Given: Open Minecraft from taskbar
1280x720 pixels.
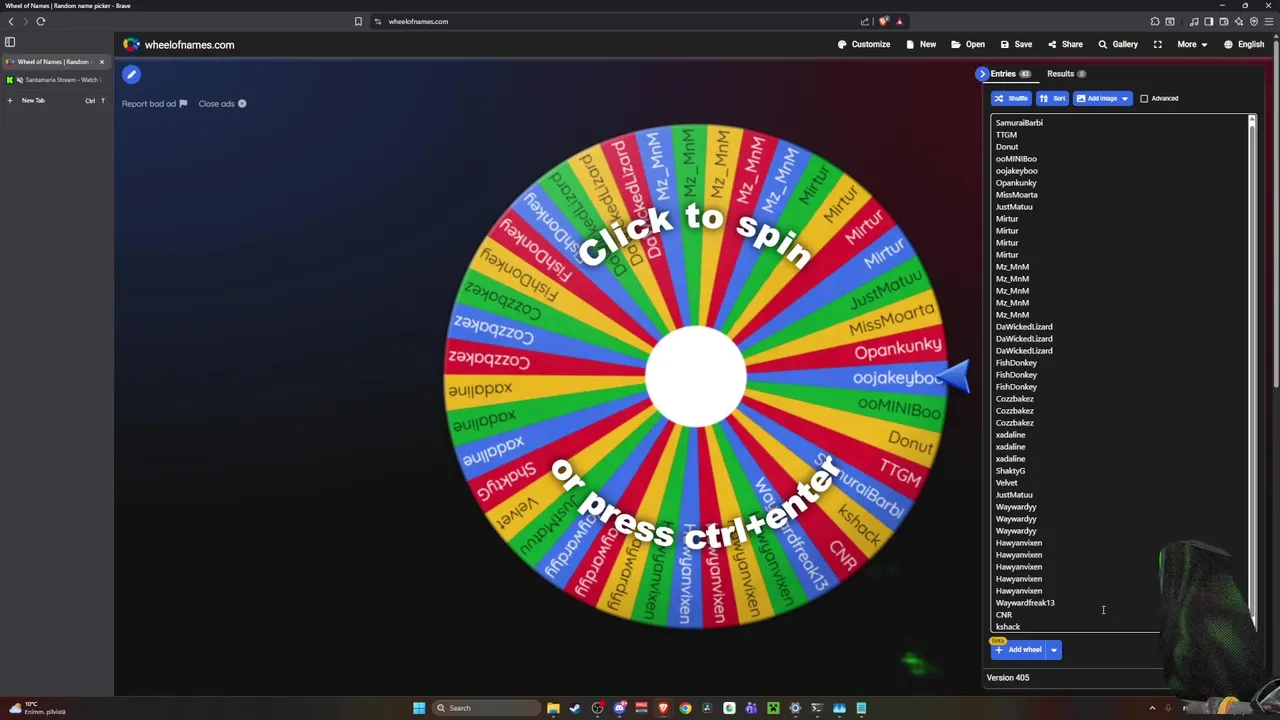Looking at the screenshot, I should point(773,708).
